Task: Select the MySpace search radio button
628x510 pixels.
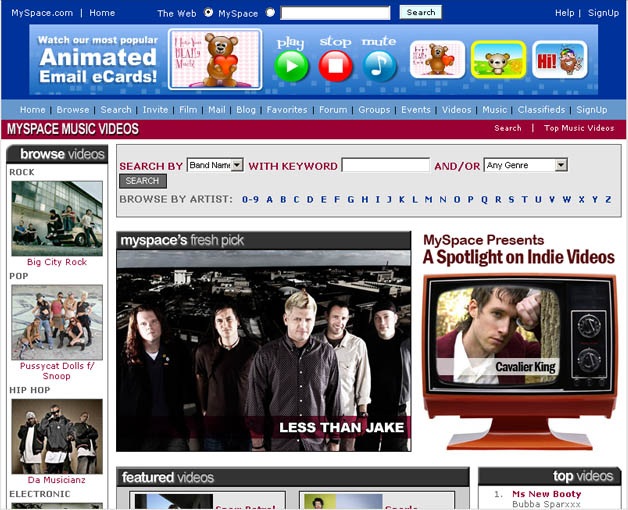Action: click(271, 13)
